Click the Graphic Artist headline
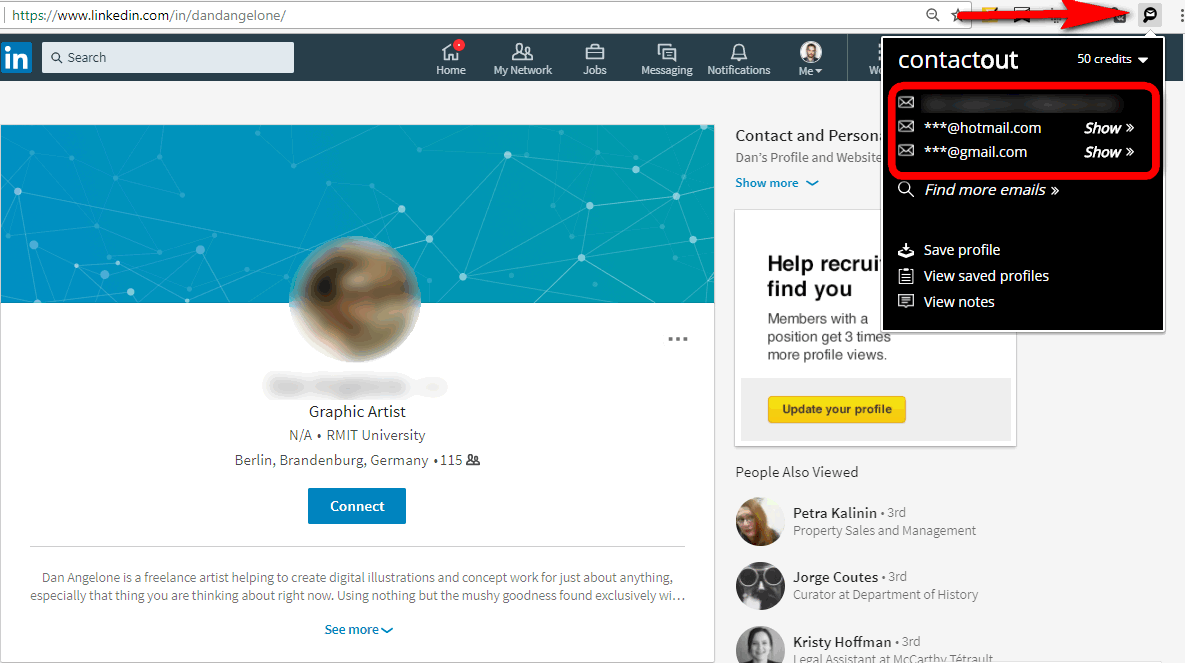Screen dimensions: 1185x663 click(x=357, y=411)
